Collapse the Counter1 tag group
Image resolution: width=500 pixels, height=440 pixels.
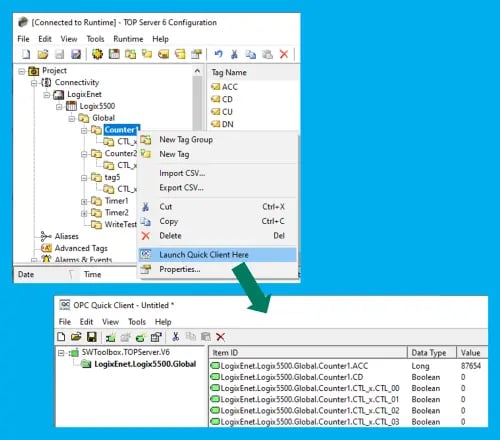(84, 130)
